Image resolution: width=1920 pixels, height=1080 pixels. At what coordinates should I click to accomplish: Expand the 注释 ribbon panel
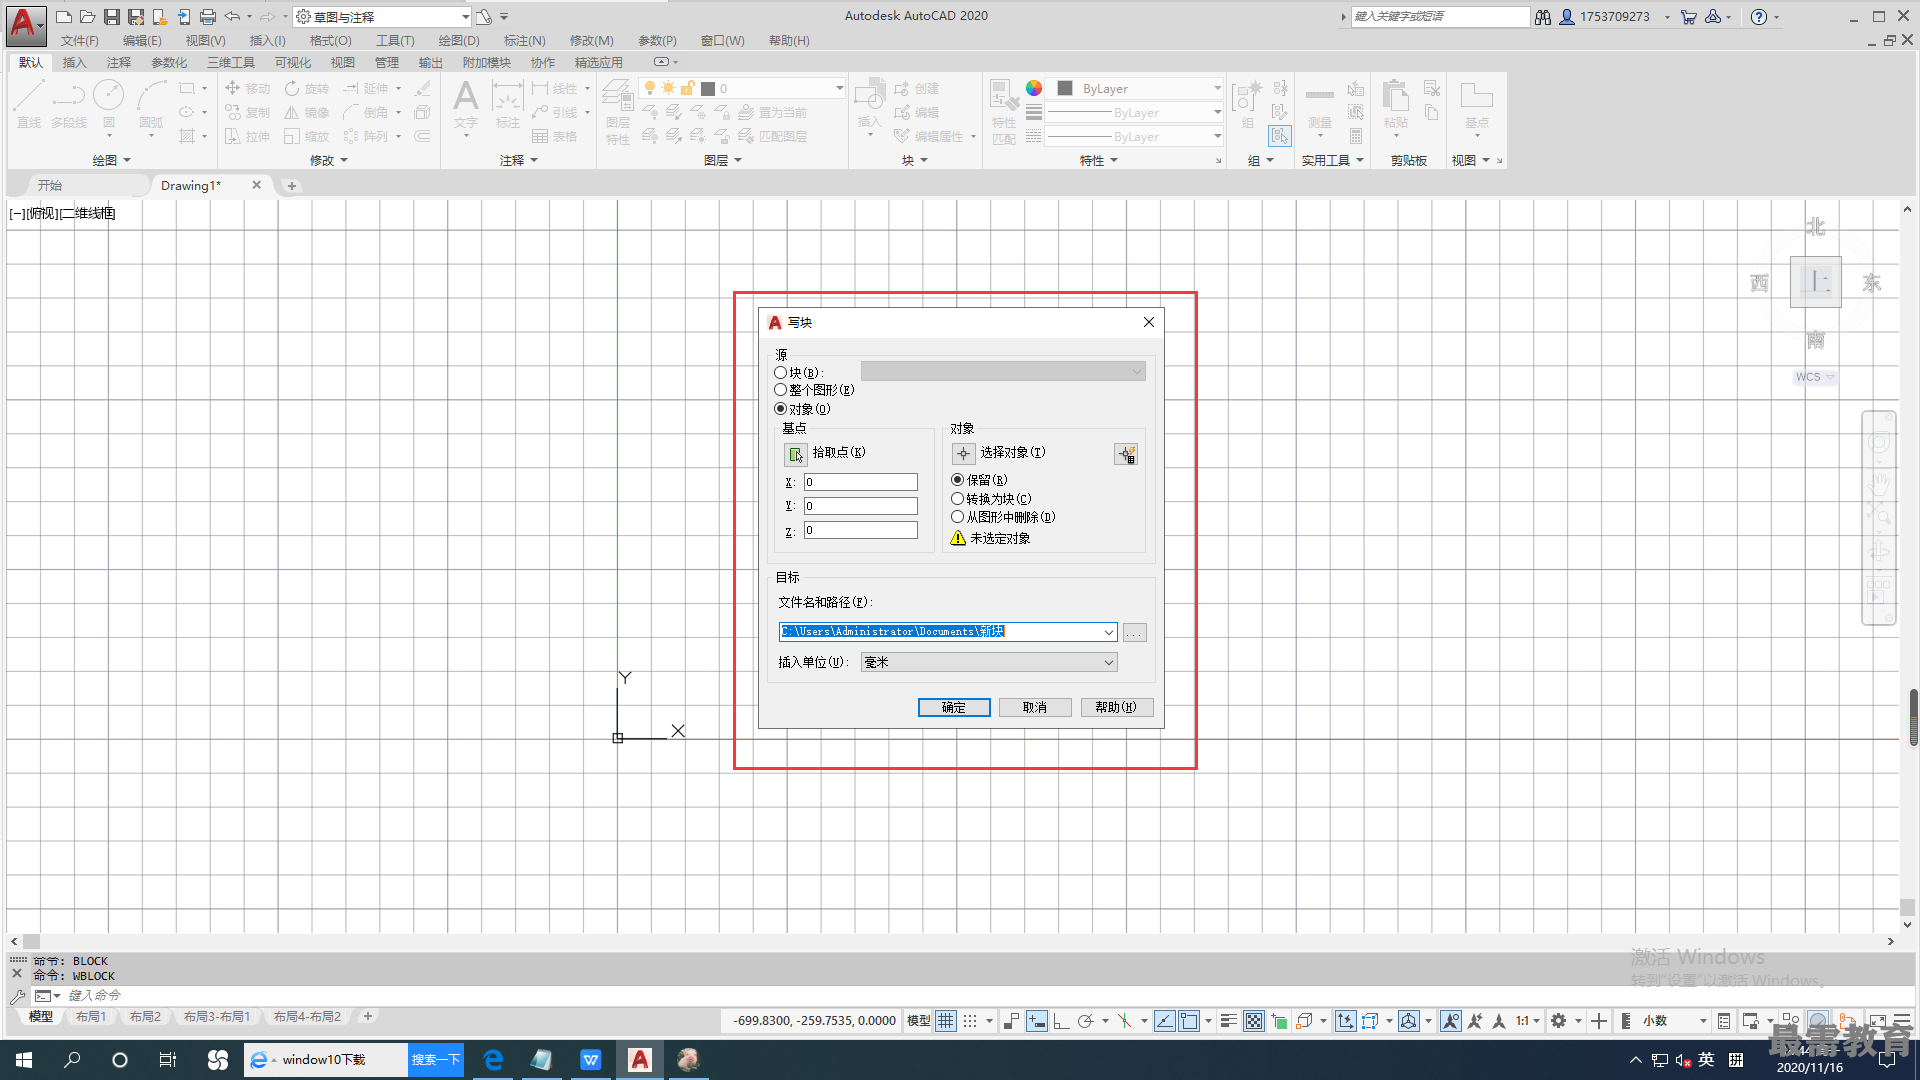pyautogui.click(x=519, y=160)
